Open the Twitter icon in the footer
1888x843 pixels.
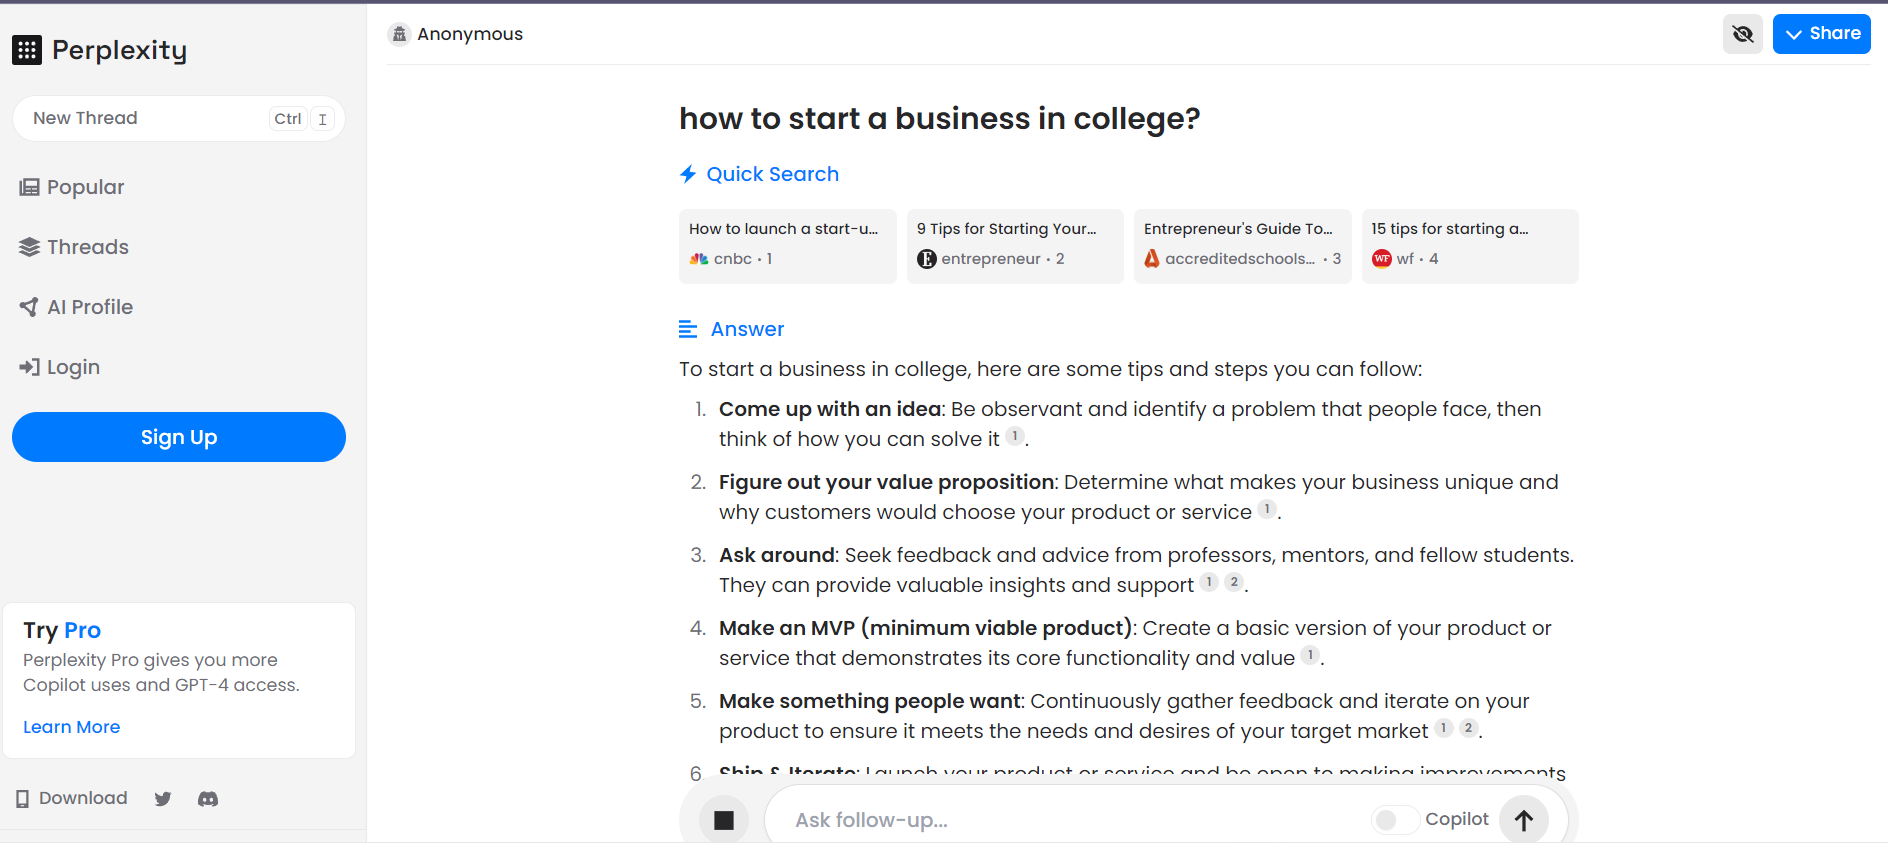point(163,798)
